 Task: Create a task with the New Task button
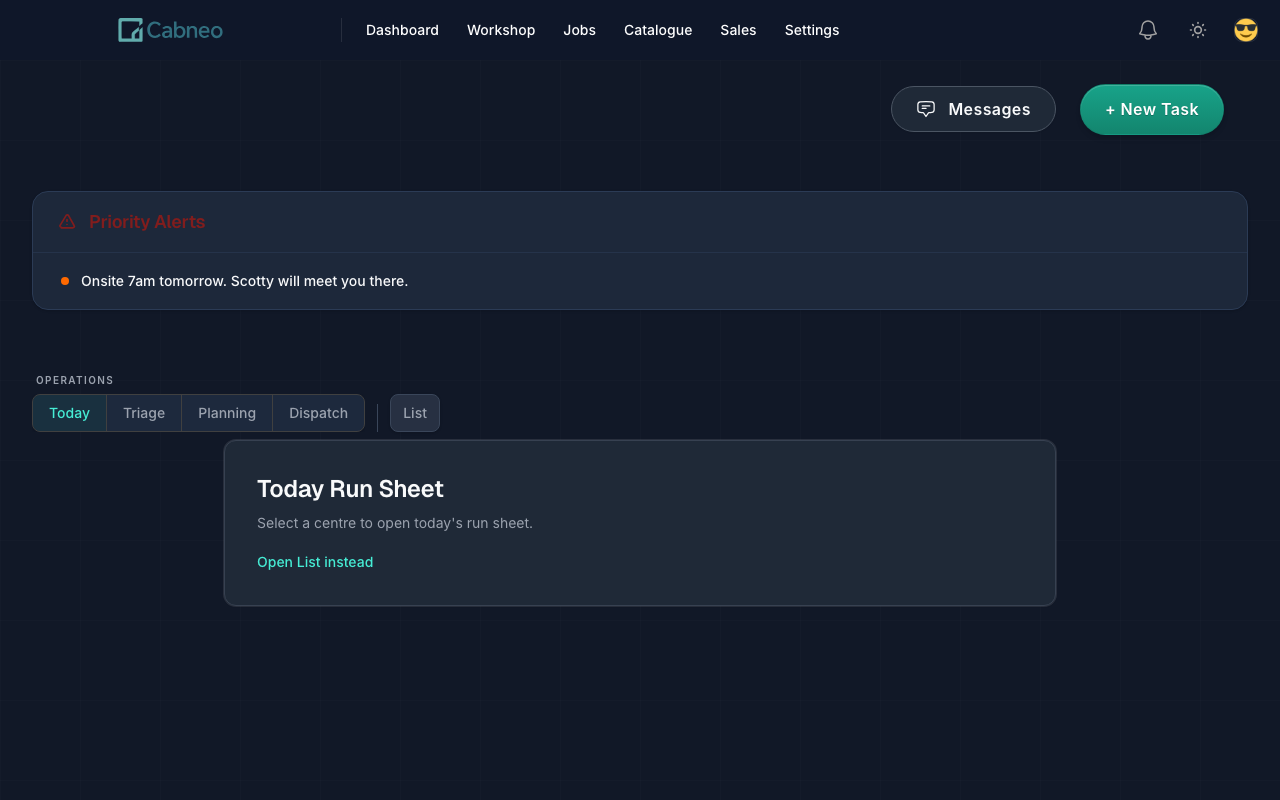tap(1151, 109)
